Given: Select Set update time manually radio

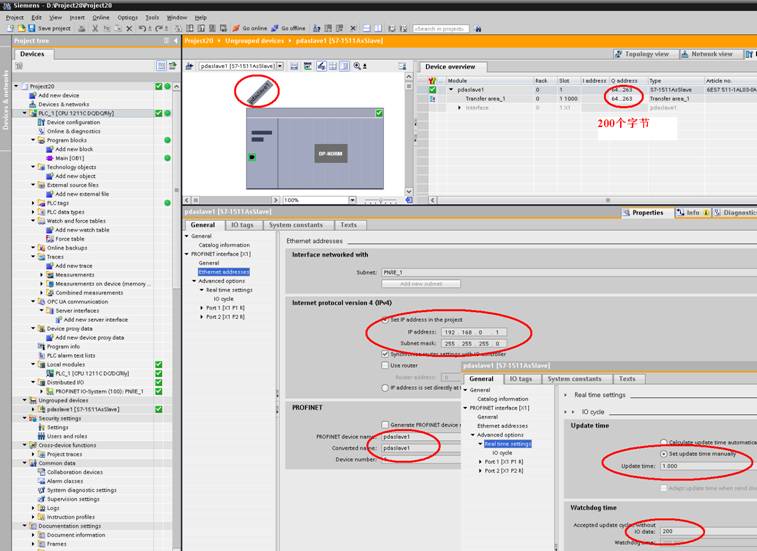Looking at the screenshot, I should (x=664, y=454).
